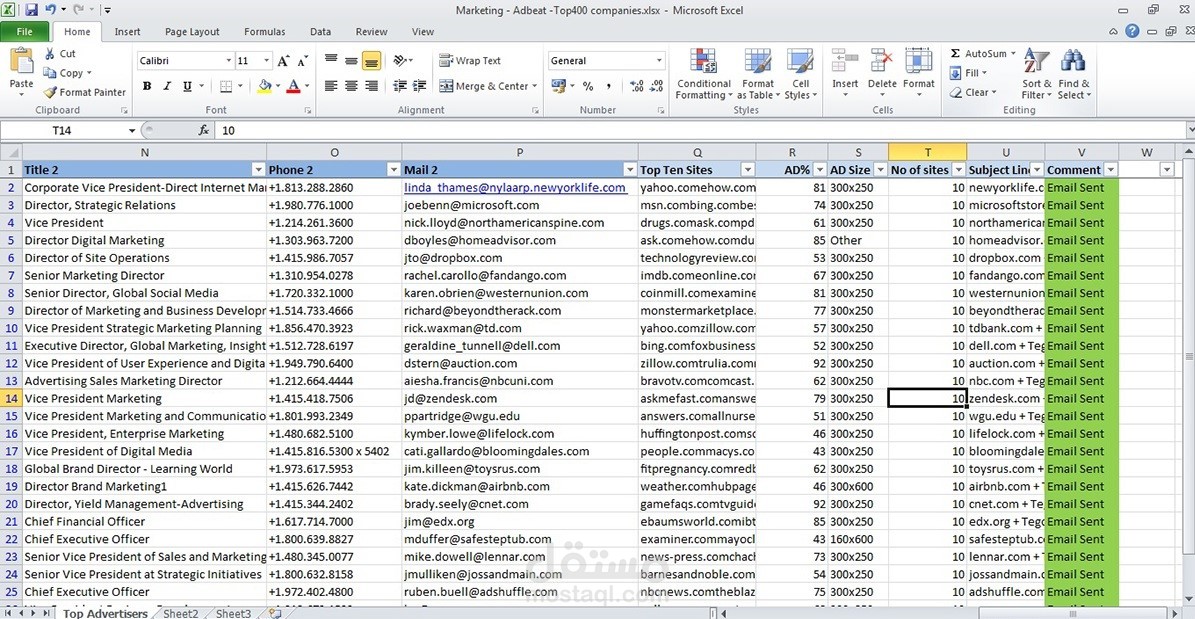Screen dimensions: 1195x619
Task: Align text right
Action: pos(371,86)
